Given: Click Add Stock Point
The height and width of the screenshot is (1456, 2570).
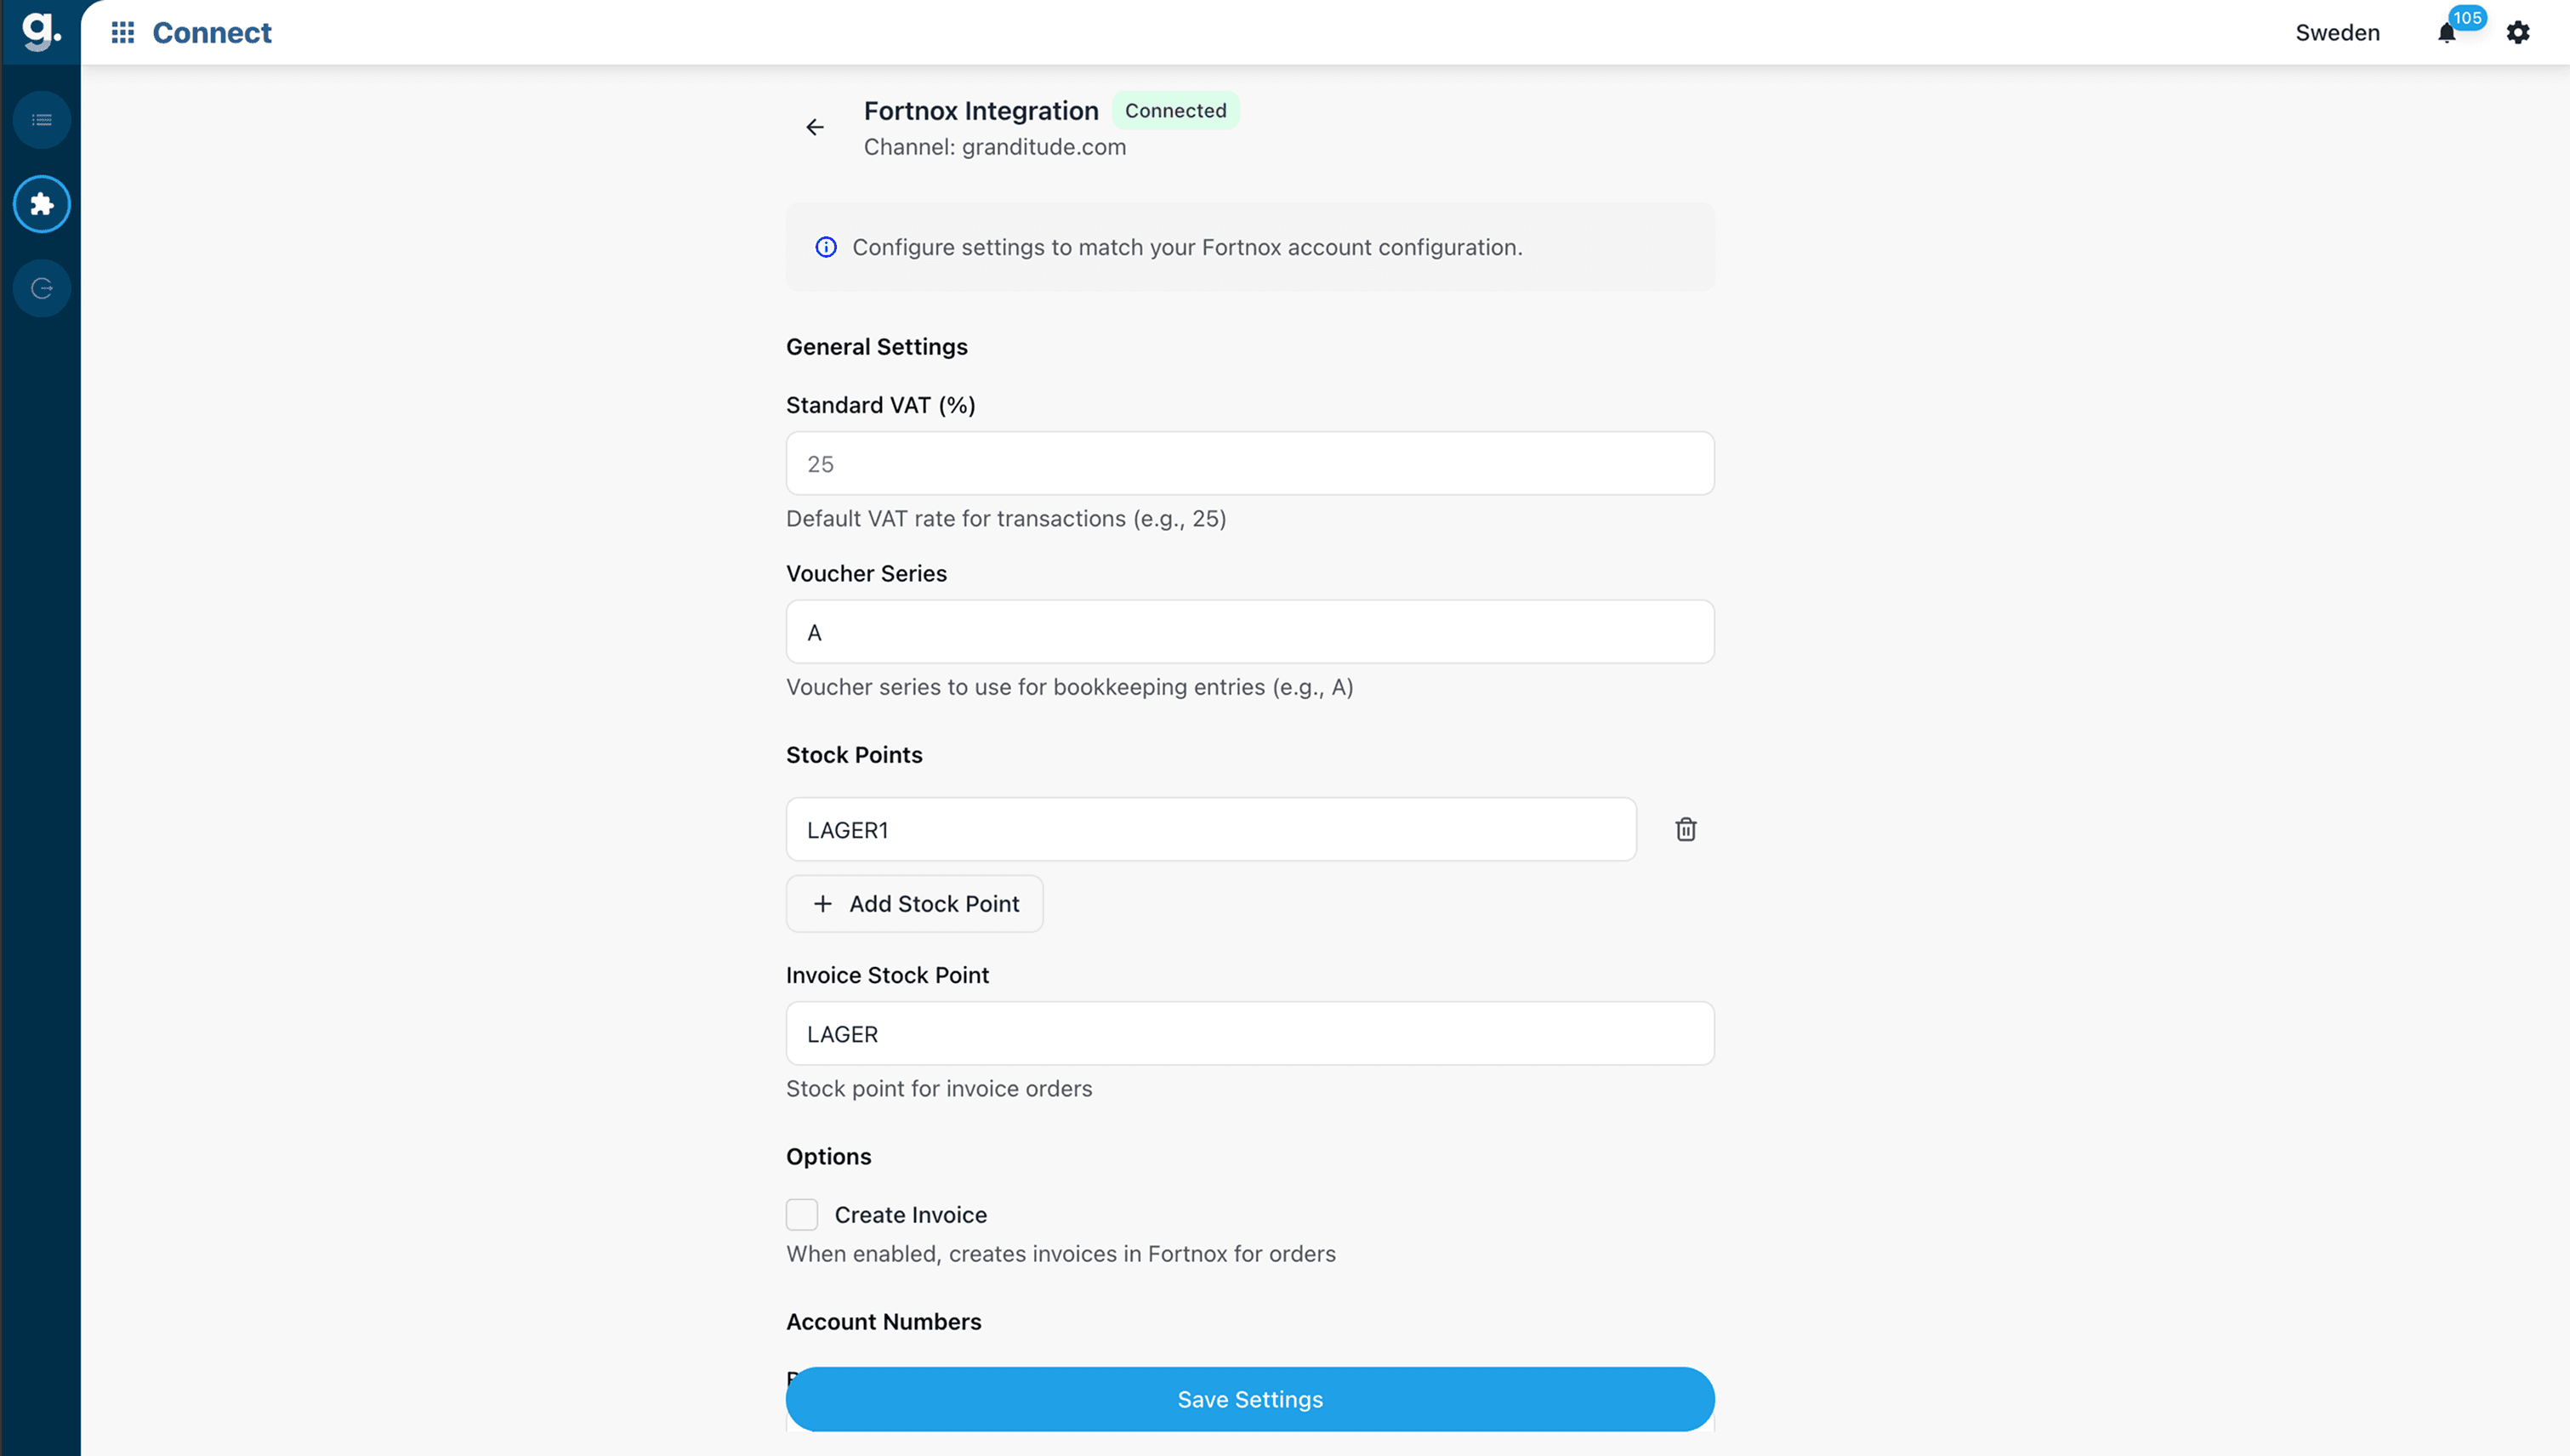Looking at the screenshot, I should click(913, 903).
